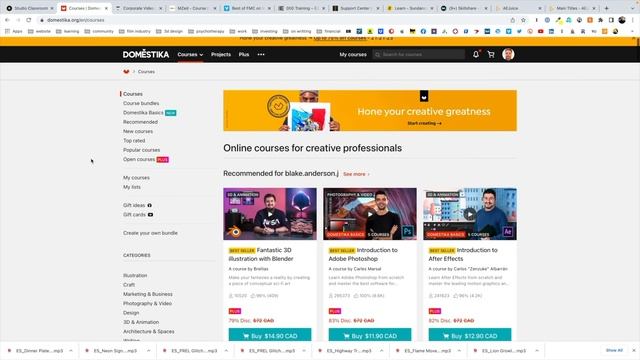
Task: Click Show All downloads button
Action: (x=614, y=350)
